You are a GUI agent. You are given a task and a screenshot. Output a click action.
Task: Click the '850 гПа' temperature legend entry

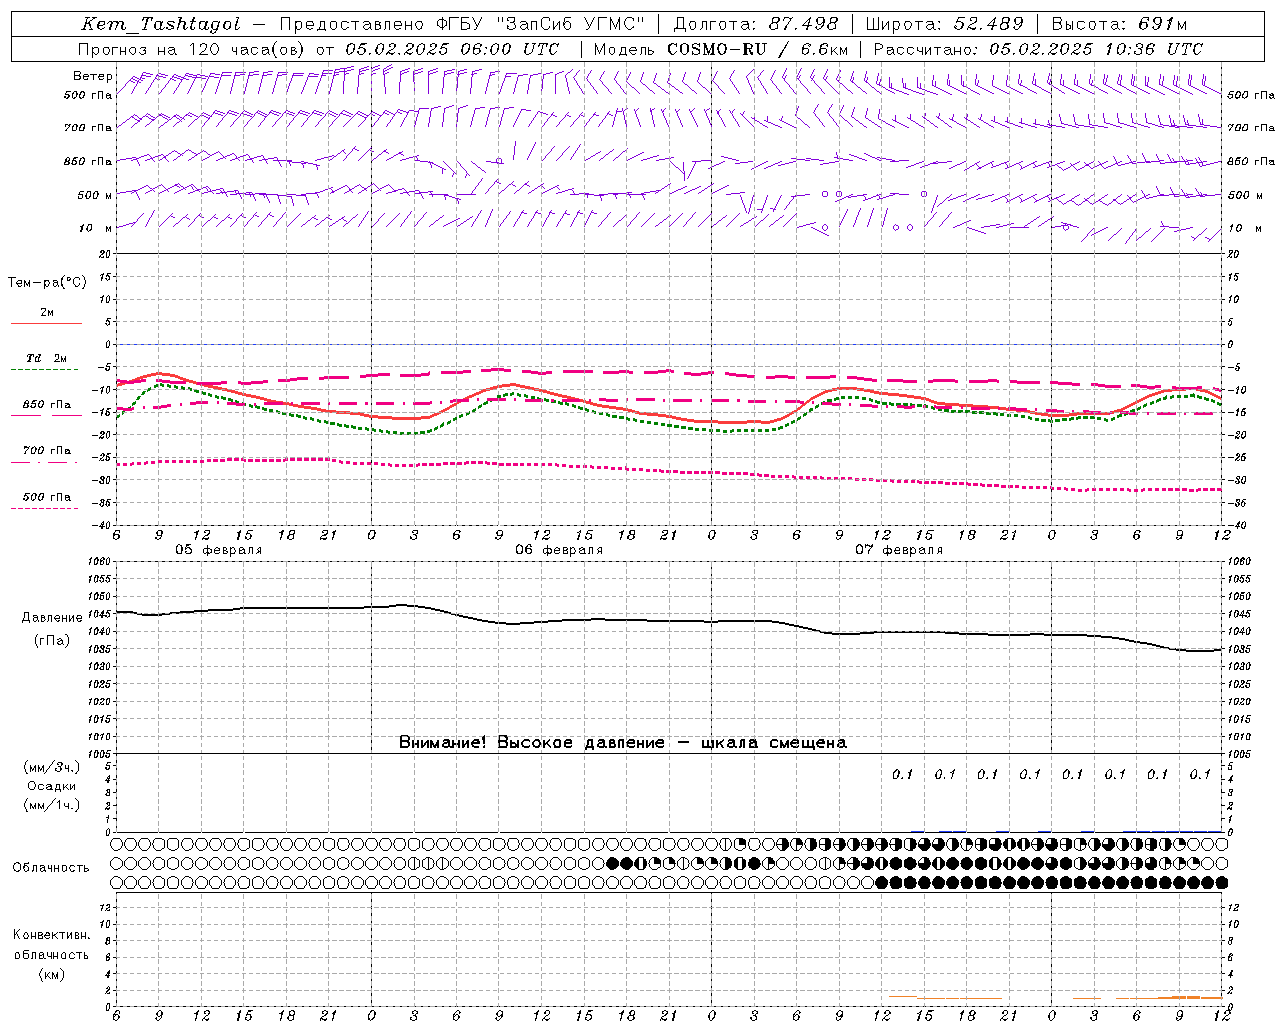(46, 408)
